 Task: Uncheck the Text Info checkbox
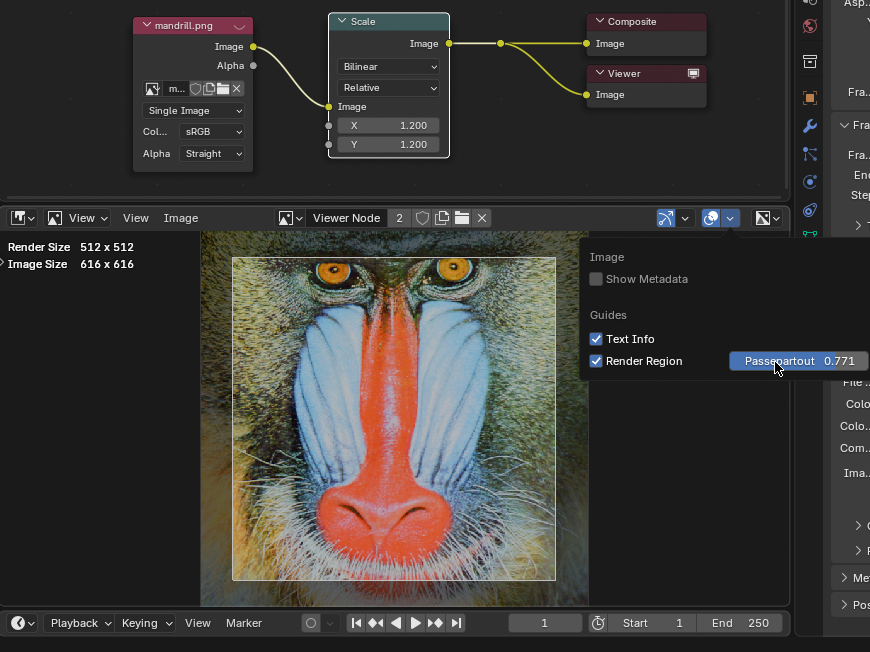point(596,339)
